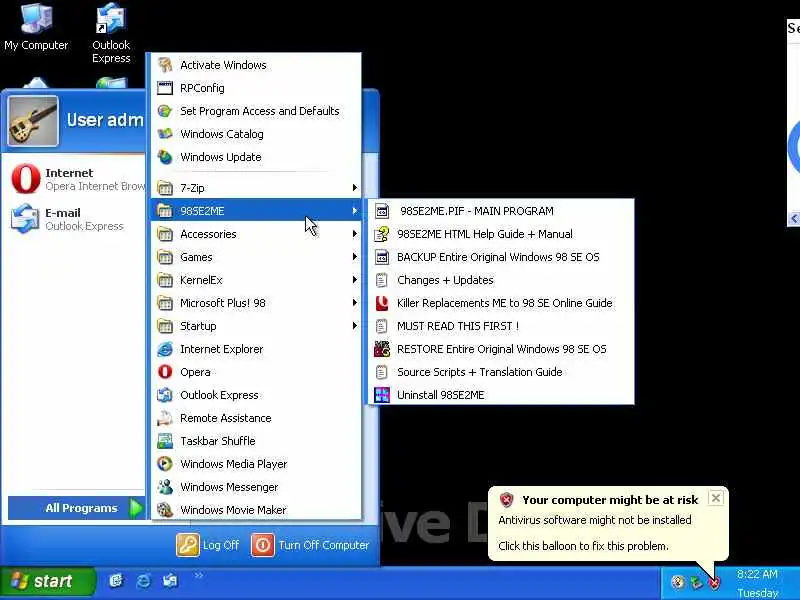Click the leftmost system tray icon

coord(678,582)
